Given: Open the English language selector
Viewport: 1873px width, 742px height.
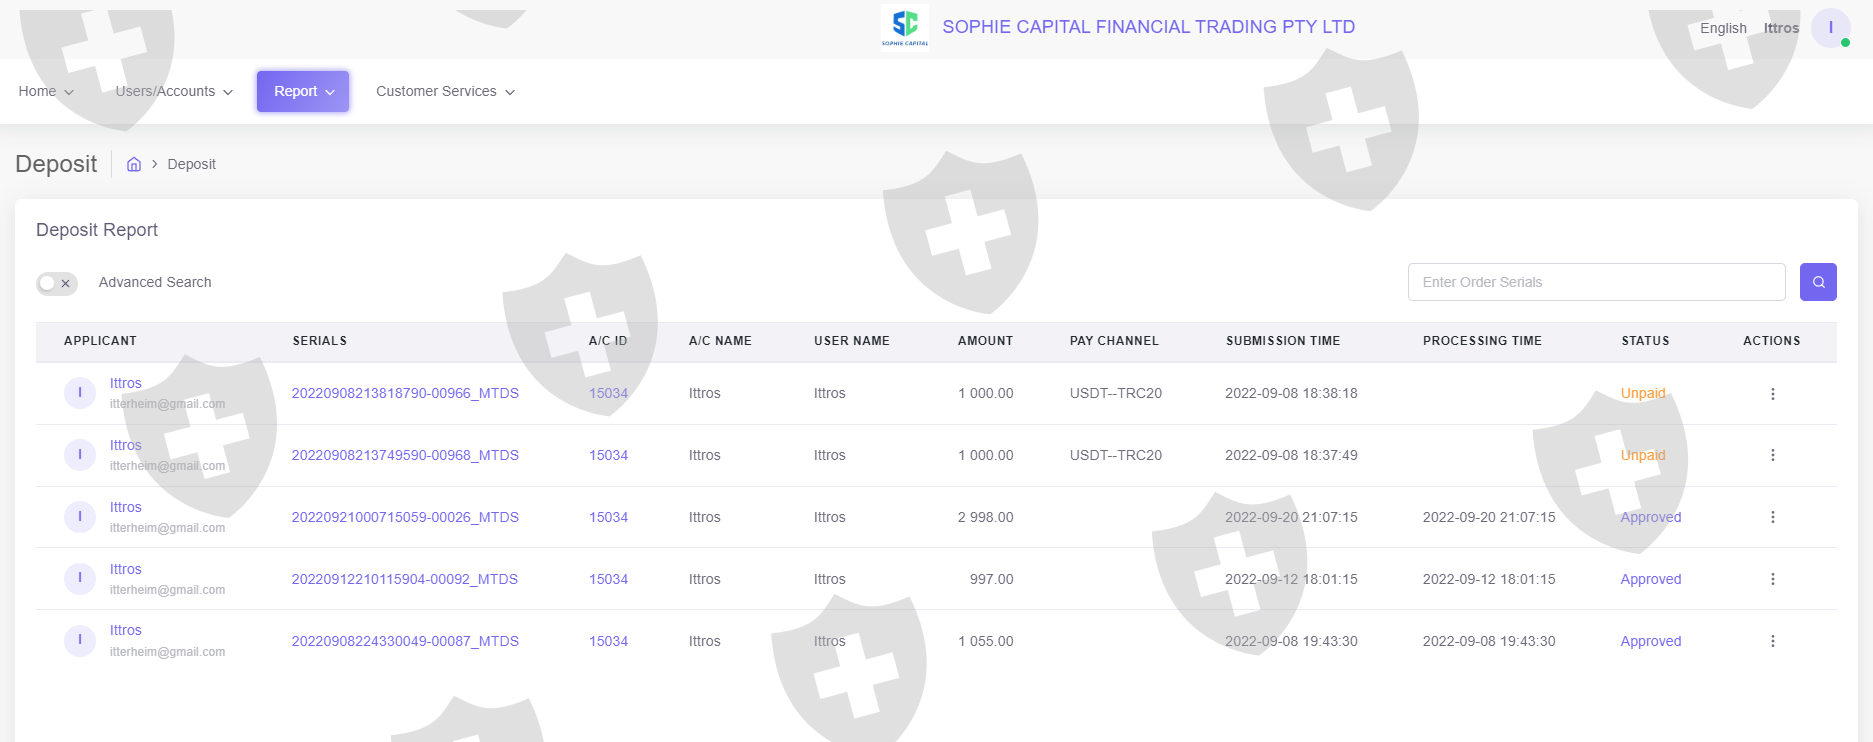Looking at the screenshot, I should (x=1723, y=28).
